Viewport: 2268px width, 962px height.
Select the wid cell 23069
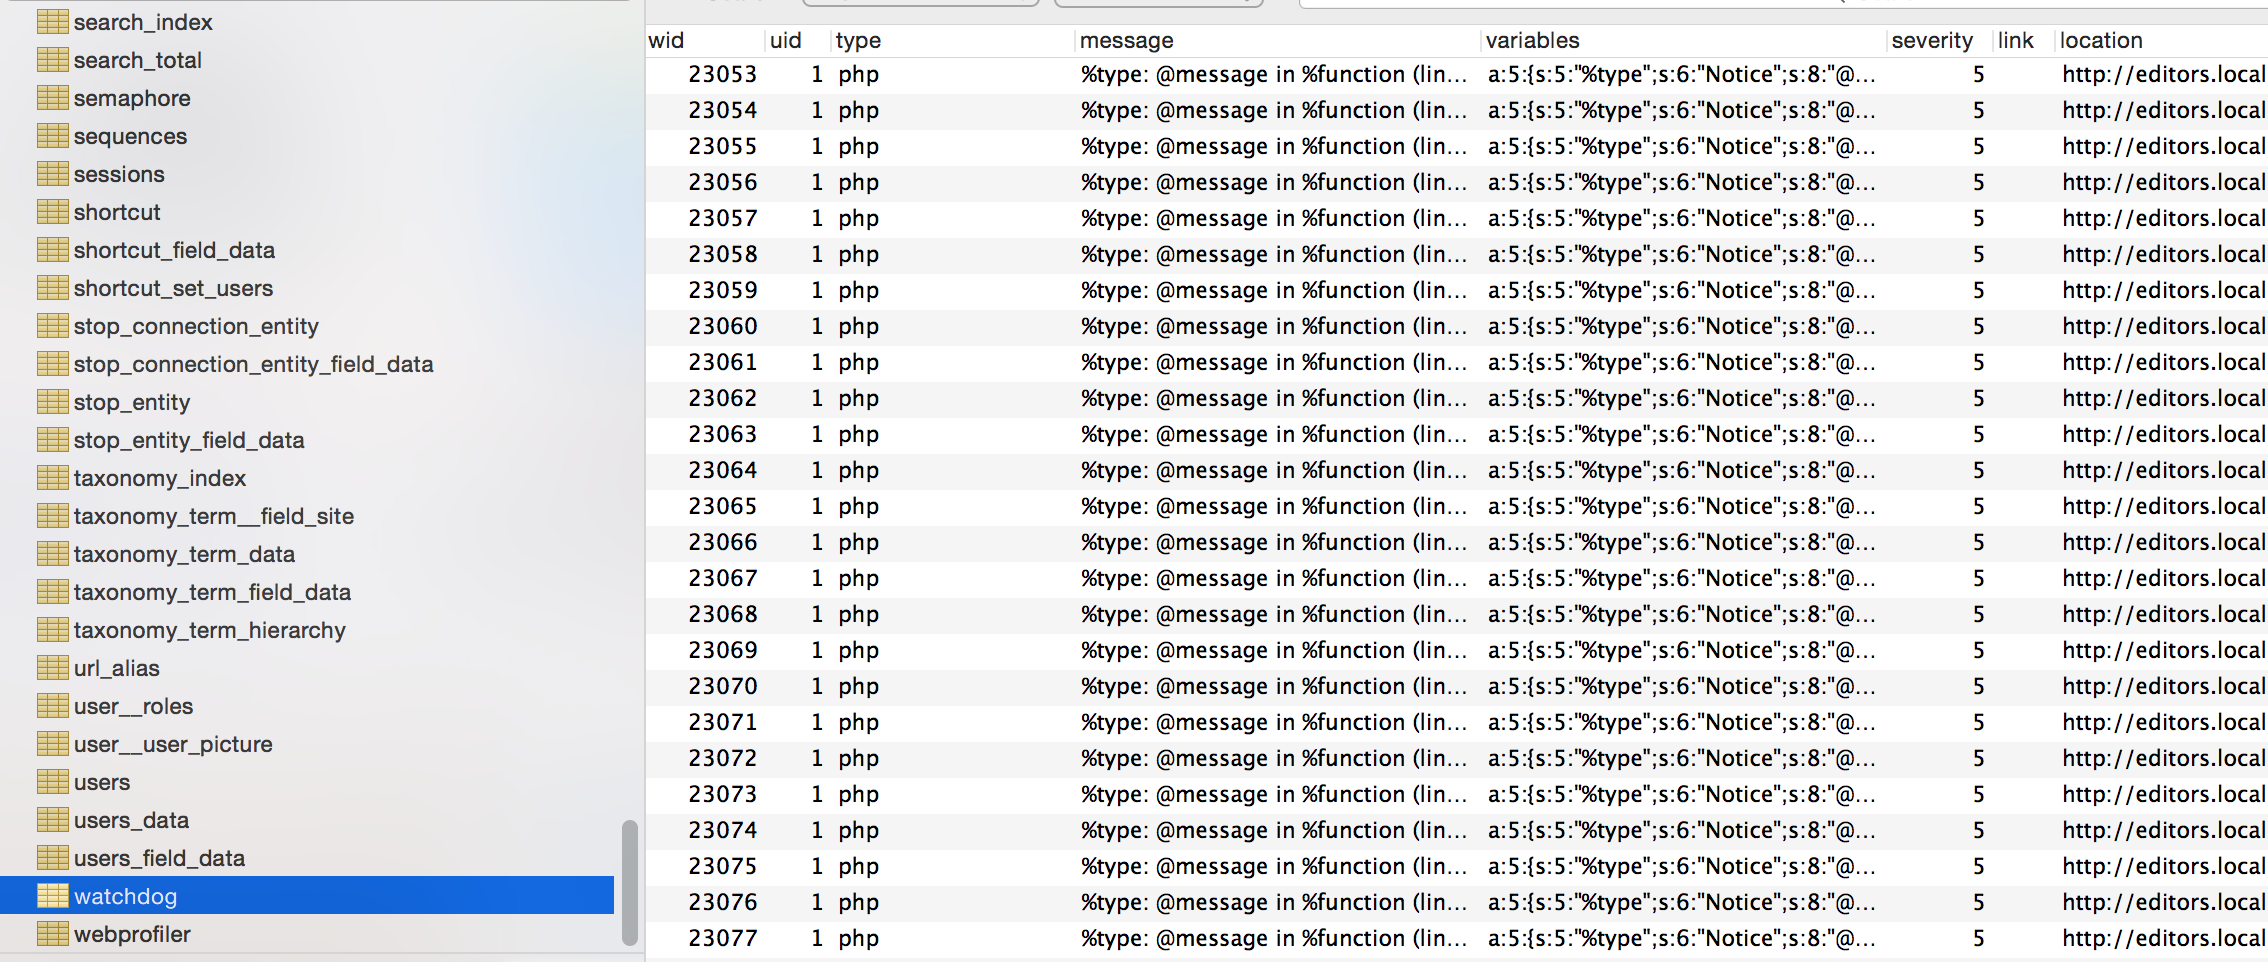point(722,650)
